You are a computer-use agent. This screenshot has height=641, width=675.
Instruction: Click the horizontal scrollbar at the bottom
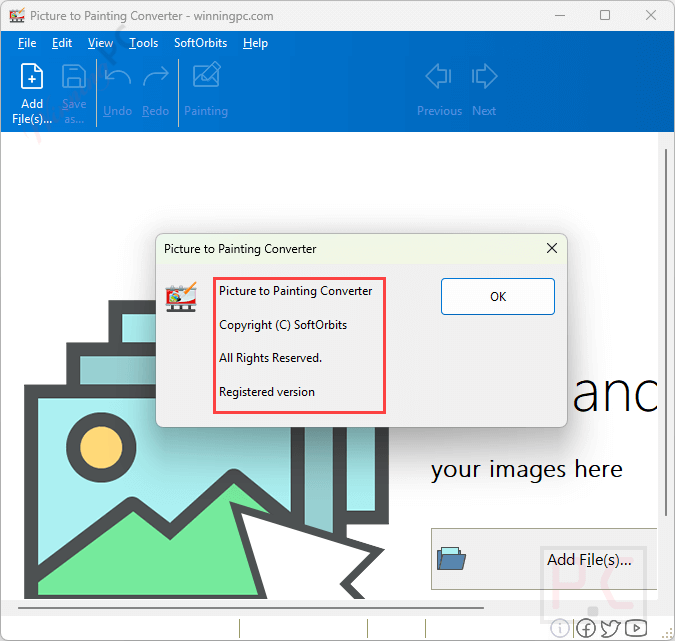251,608
